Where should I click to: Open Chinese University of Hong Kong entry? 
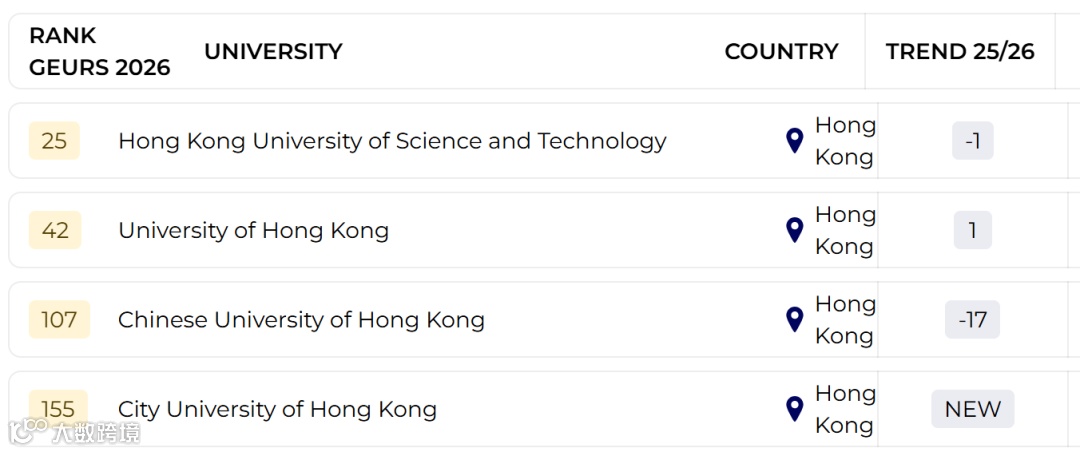(301, 320)
